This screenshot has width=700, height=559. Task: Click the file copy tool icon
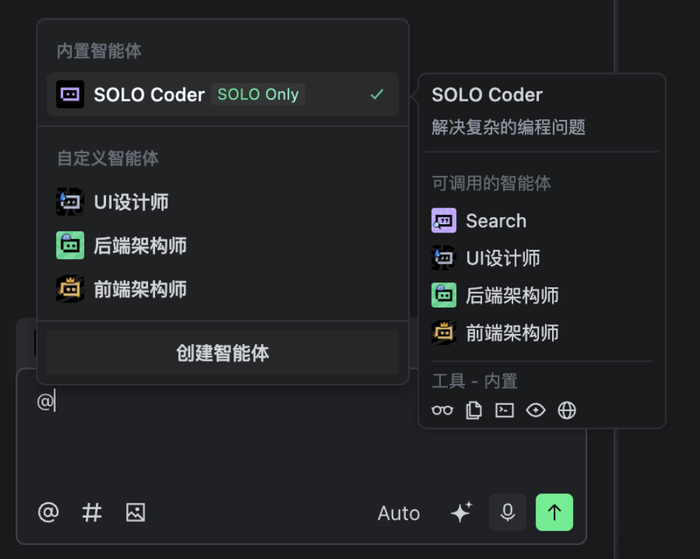(474, 410)
